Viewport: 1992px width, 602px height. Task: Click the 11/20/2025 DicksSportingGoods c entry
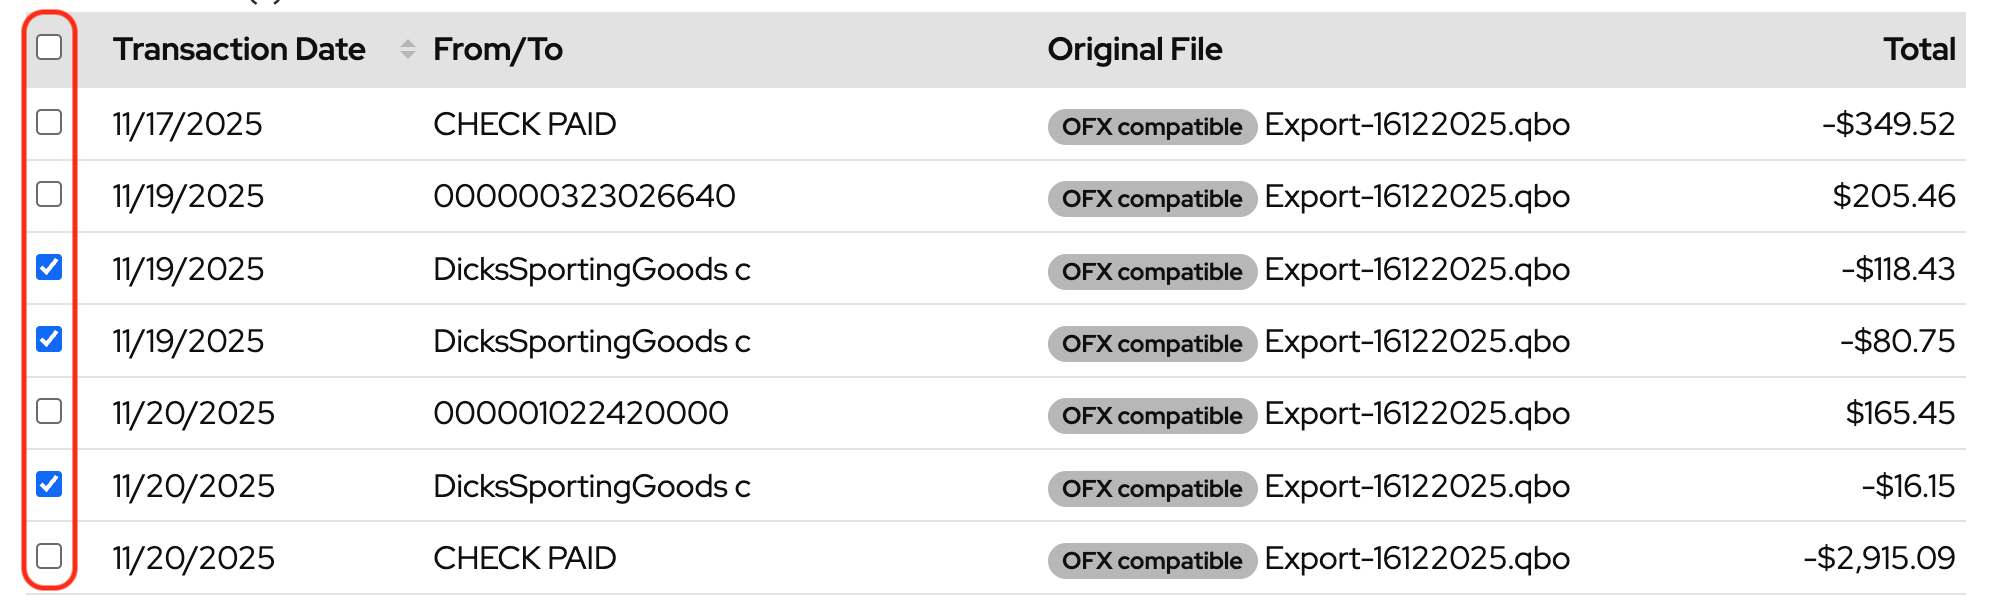pyautogui.click(x=591, y=486)
